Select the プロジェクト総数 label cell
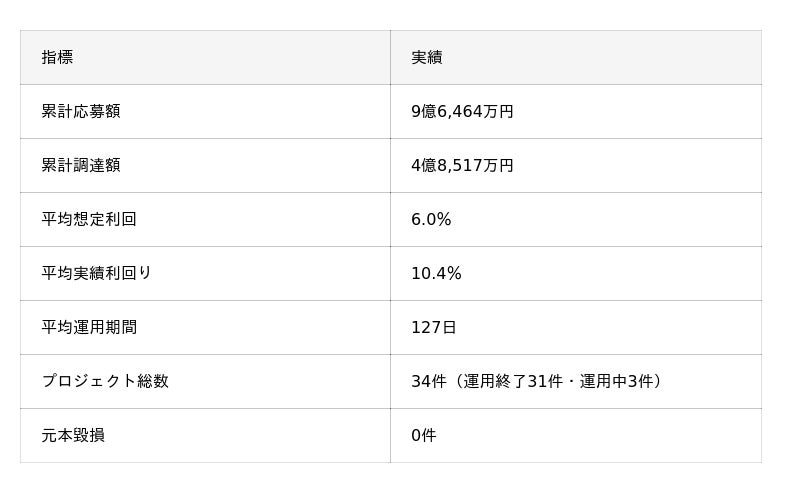800x493 pixels. point(105,381)
